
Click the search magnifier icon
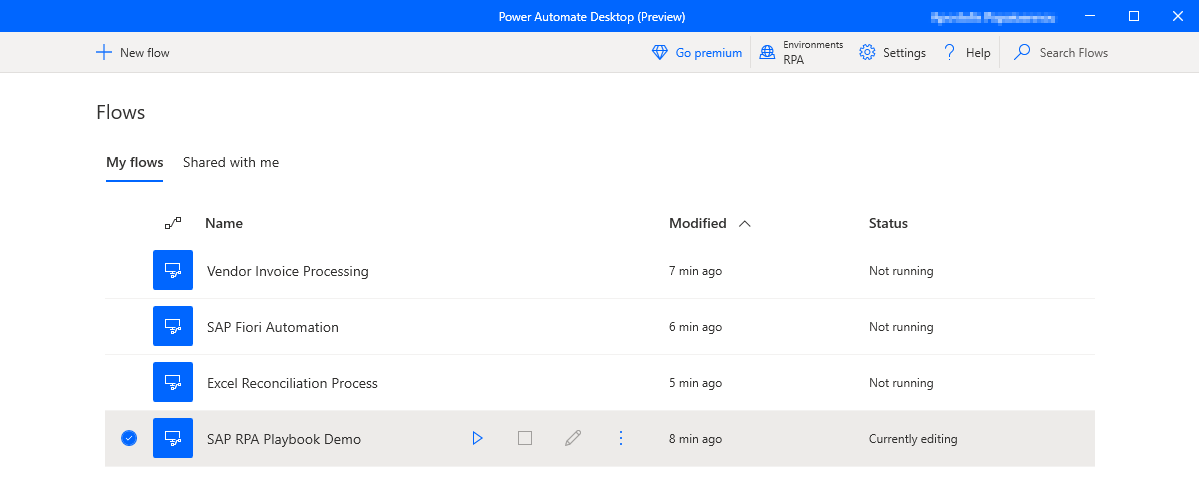[x=1022, y=53]
